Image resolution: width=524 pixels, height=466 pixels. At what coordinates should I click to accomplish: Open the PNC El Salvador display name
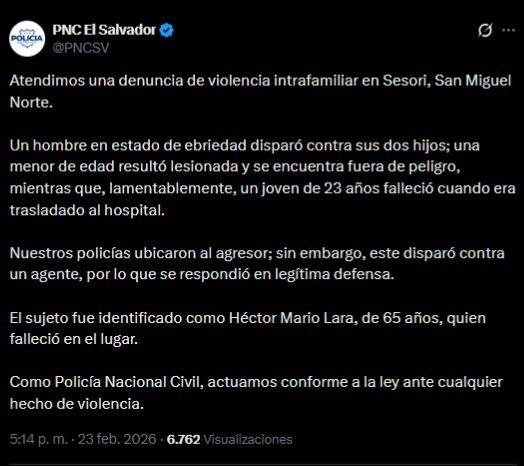pos(104,30)
